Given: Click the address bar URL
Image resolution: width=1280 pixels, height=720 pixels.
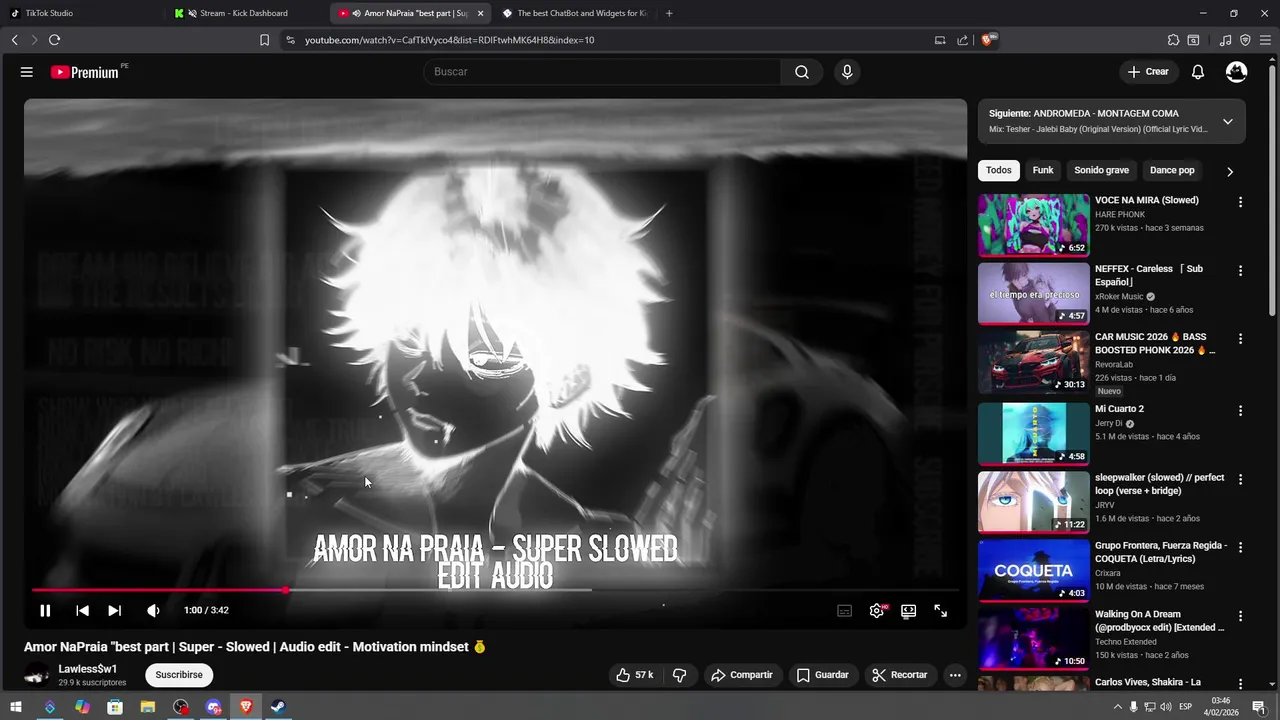Looking at the screenshot, I should click(x=449, y=40).
